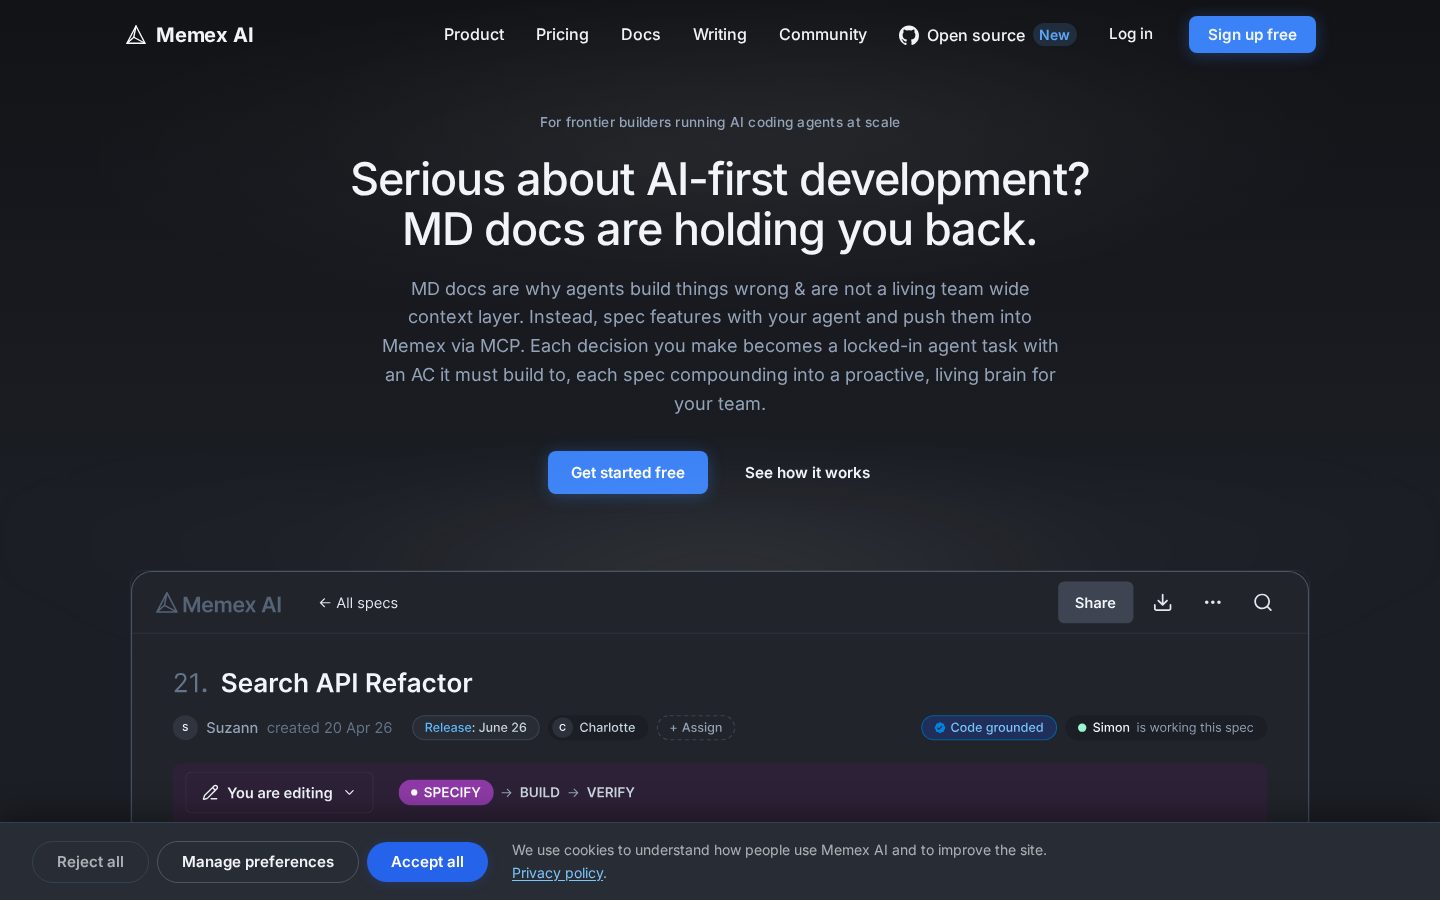Viewport: 1440px width, 900px height.
Task: Select the VERIFY stage
Action: pos(611,792)
